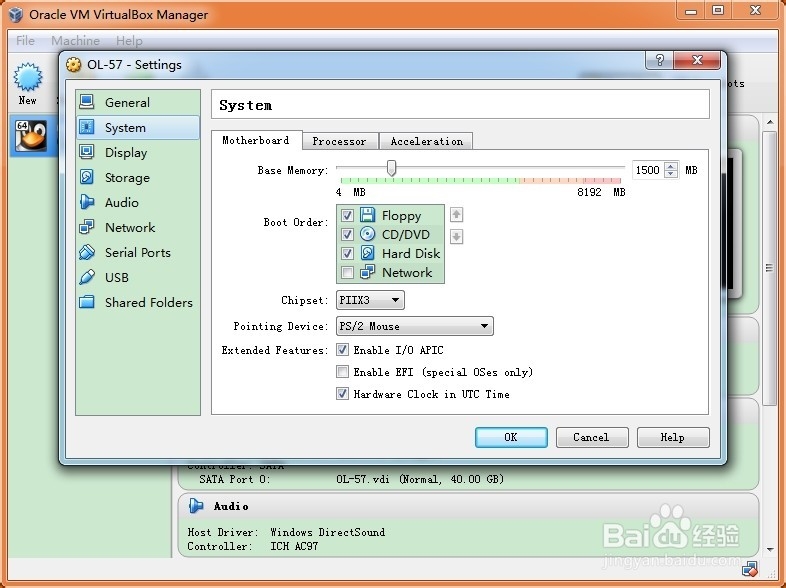This screenshot has width=786, height=588.
Task: Open the Machine menu
Action: pyautogui.click(x=75, y=40)
